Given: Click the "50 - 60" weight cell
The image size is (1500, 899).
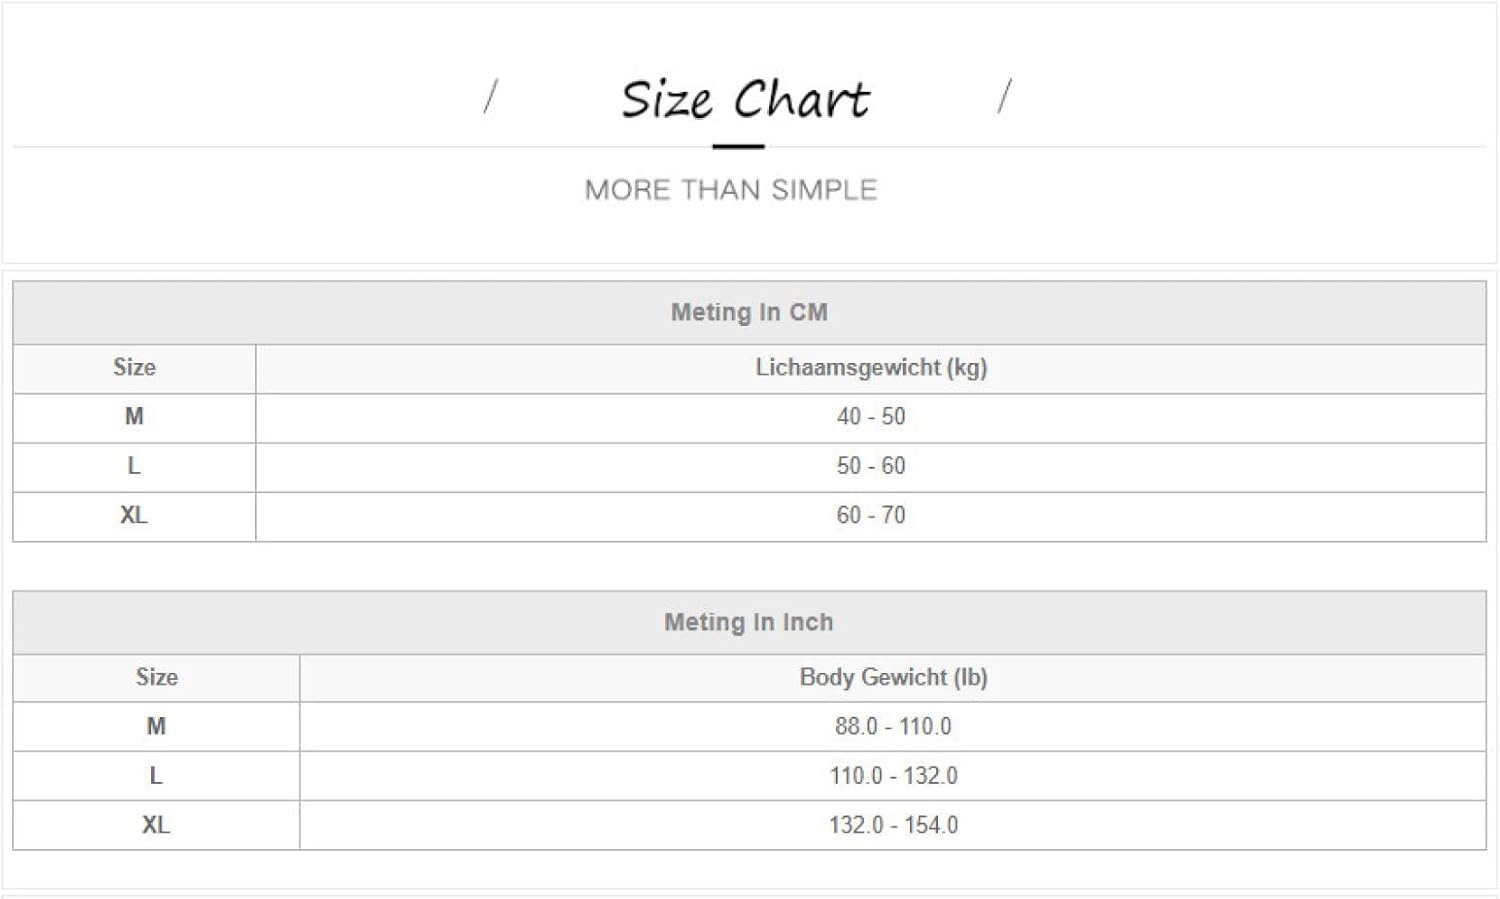Looking at the screenshot, I should 871,466.
